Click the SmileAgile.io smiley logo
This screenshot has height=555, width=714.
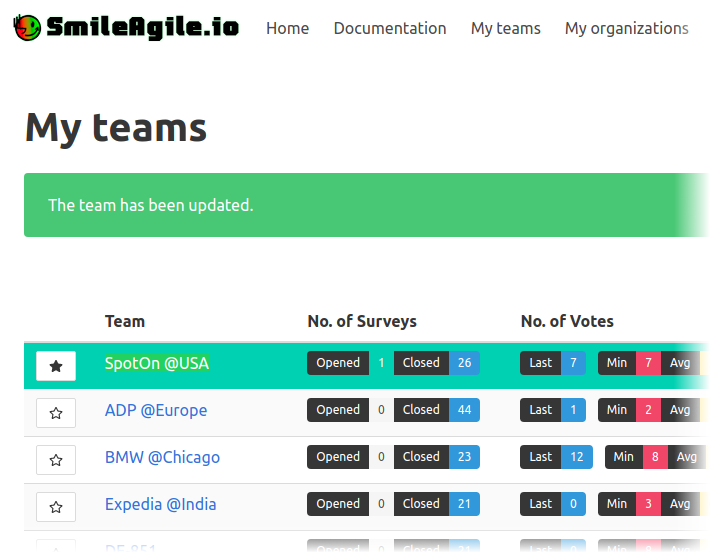27,27
